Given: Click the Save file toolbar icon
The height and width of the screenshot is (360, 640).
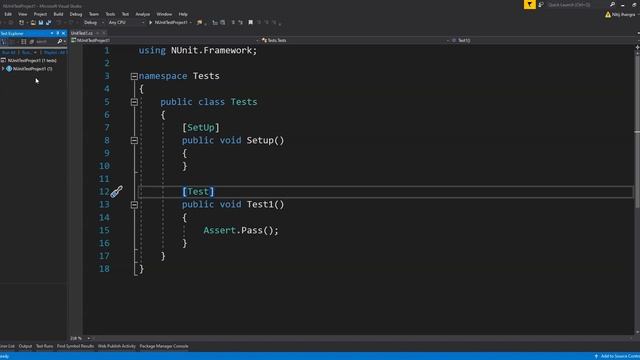Looking at the screenshot, I should [x=41, y=22].
